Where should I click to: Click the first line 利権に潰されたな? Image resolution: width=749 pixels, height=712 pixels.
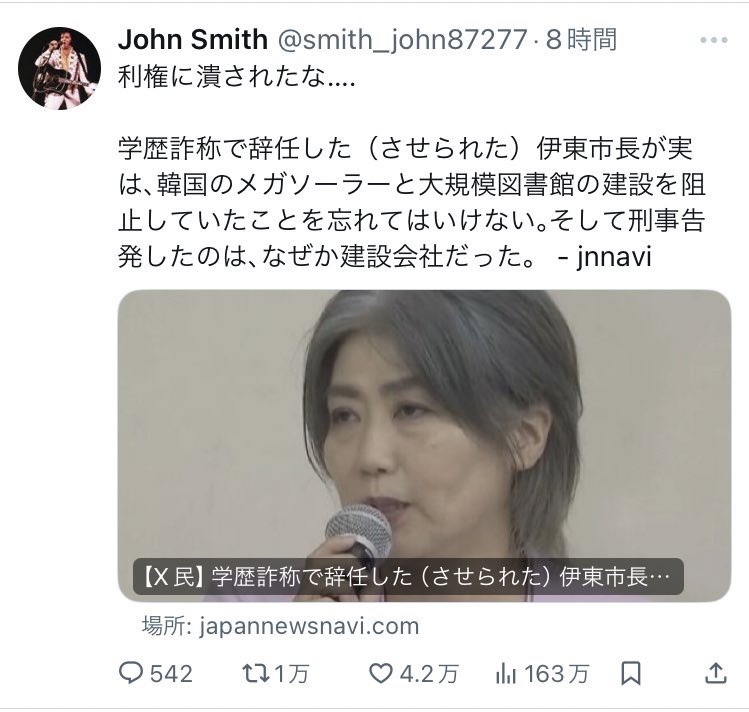[236, 76]
